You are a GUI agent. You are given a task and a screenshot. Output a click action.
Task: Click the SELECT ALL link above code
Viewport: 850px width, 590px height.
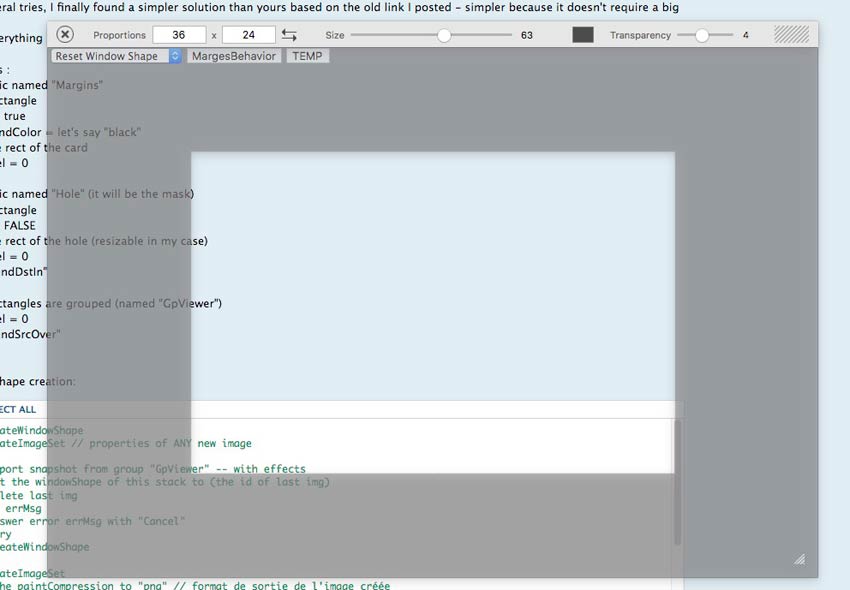click(18, 410)
